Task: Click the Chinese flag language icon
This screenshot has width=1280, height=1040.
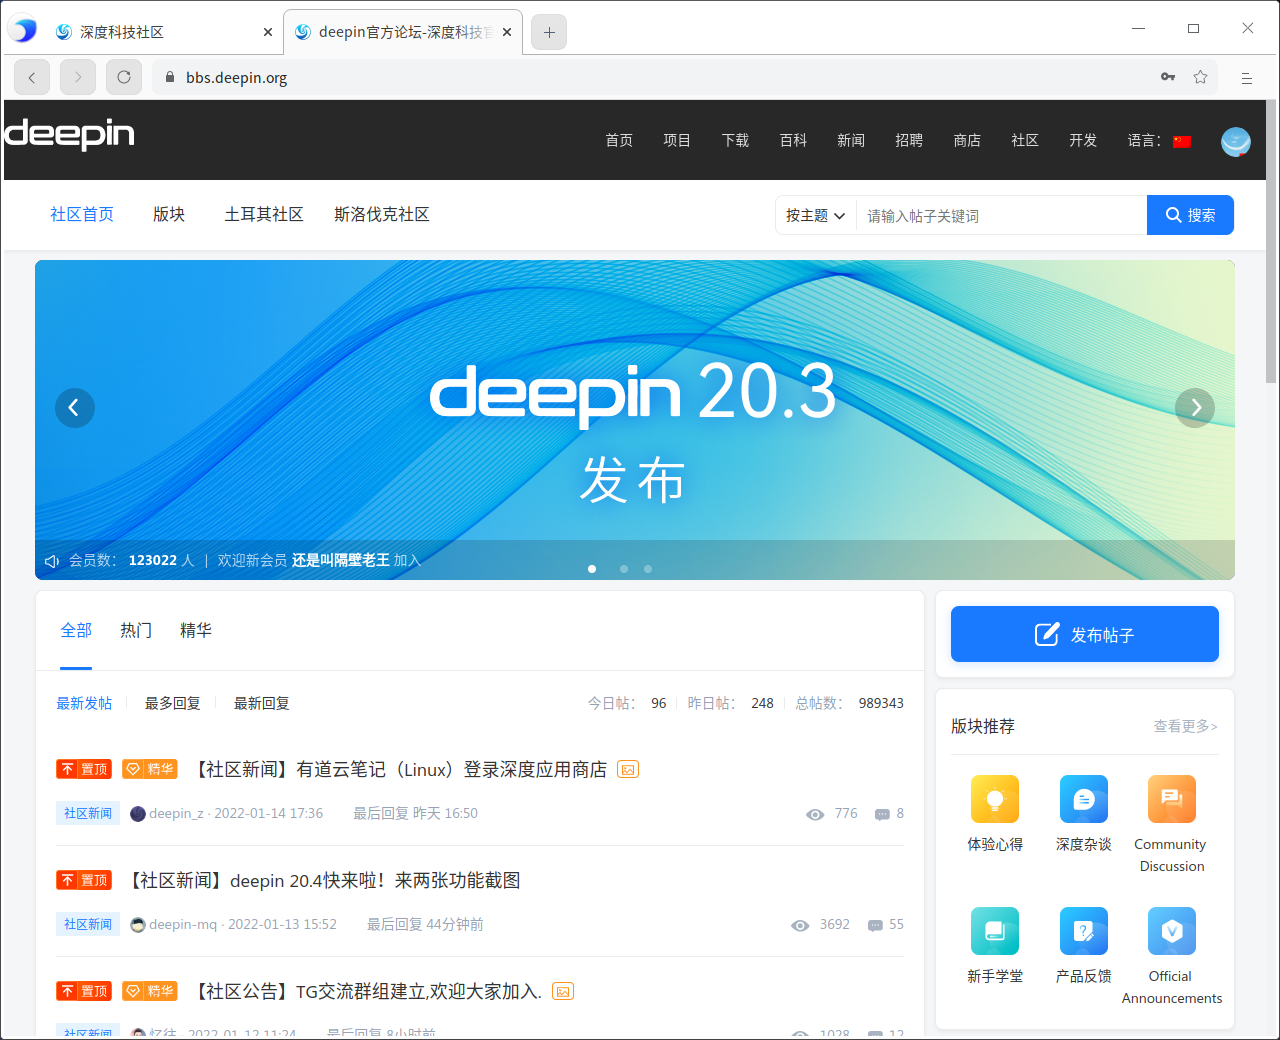Action: point(1182,141)
